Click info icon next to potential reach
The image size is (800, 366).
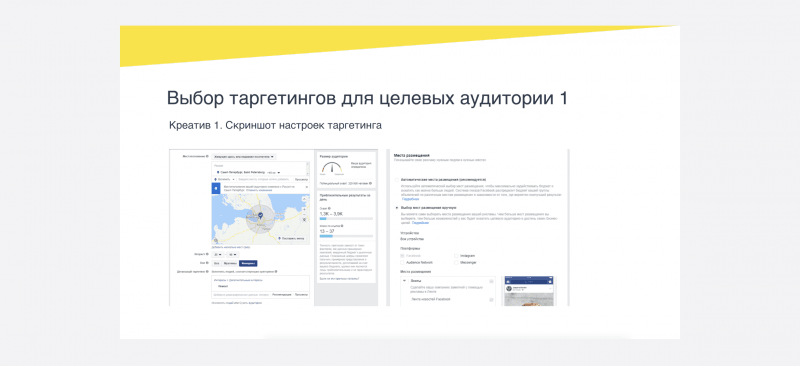click(370, 183)
